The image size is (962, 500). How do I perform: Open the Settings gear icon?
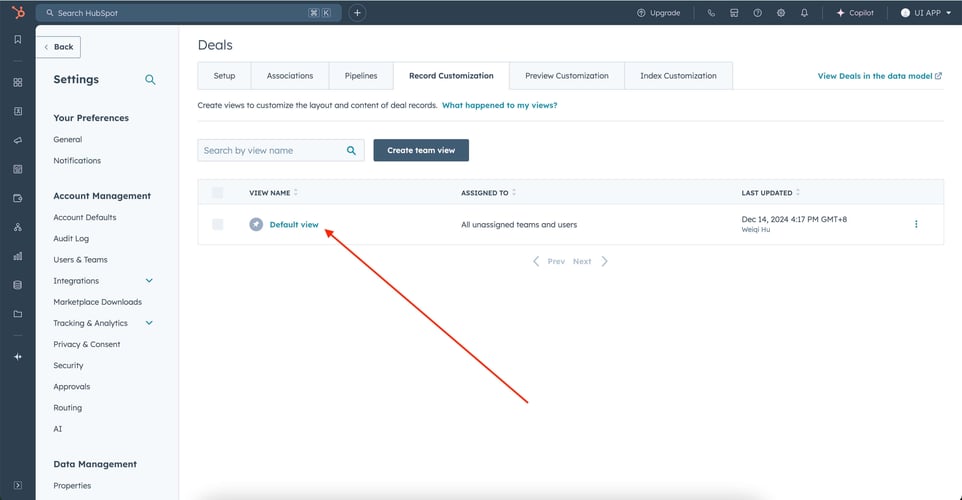780,12
